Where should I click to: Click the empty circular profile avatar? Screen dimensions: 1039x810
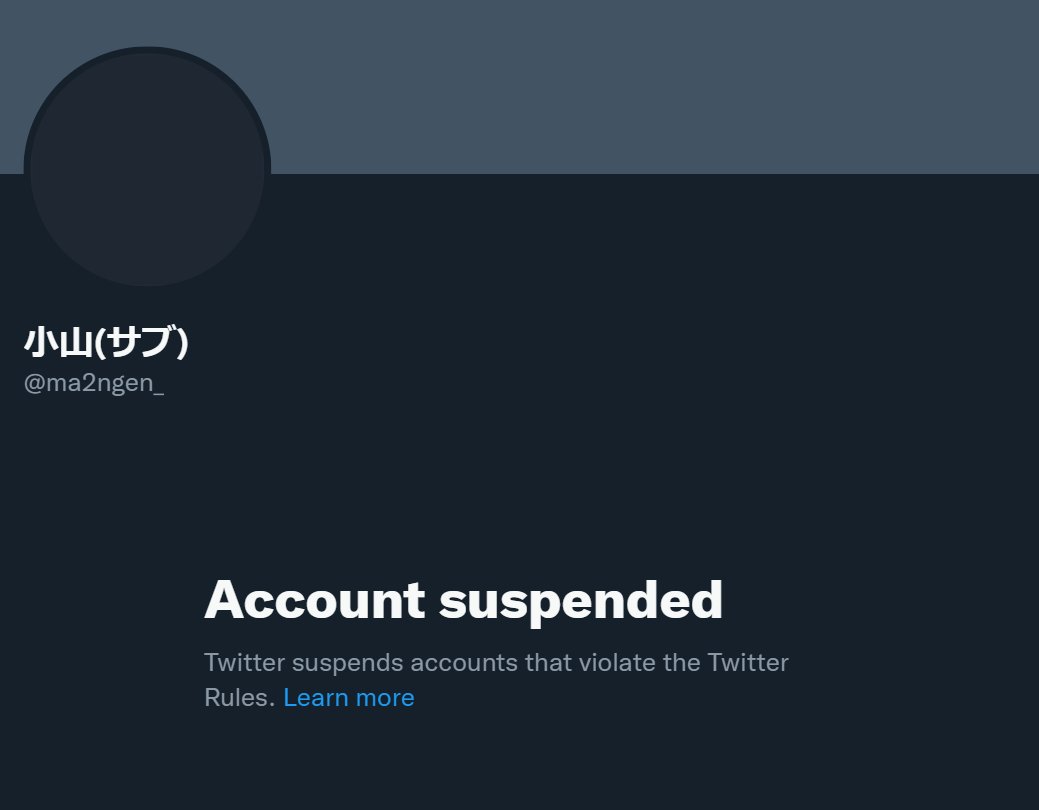pos(147,167)
